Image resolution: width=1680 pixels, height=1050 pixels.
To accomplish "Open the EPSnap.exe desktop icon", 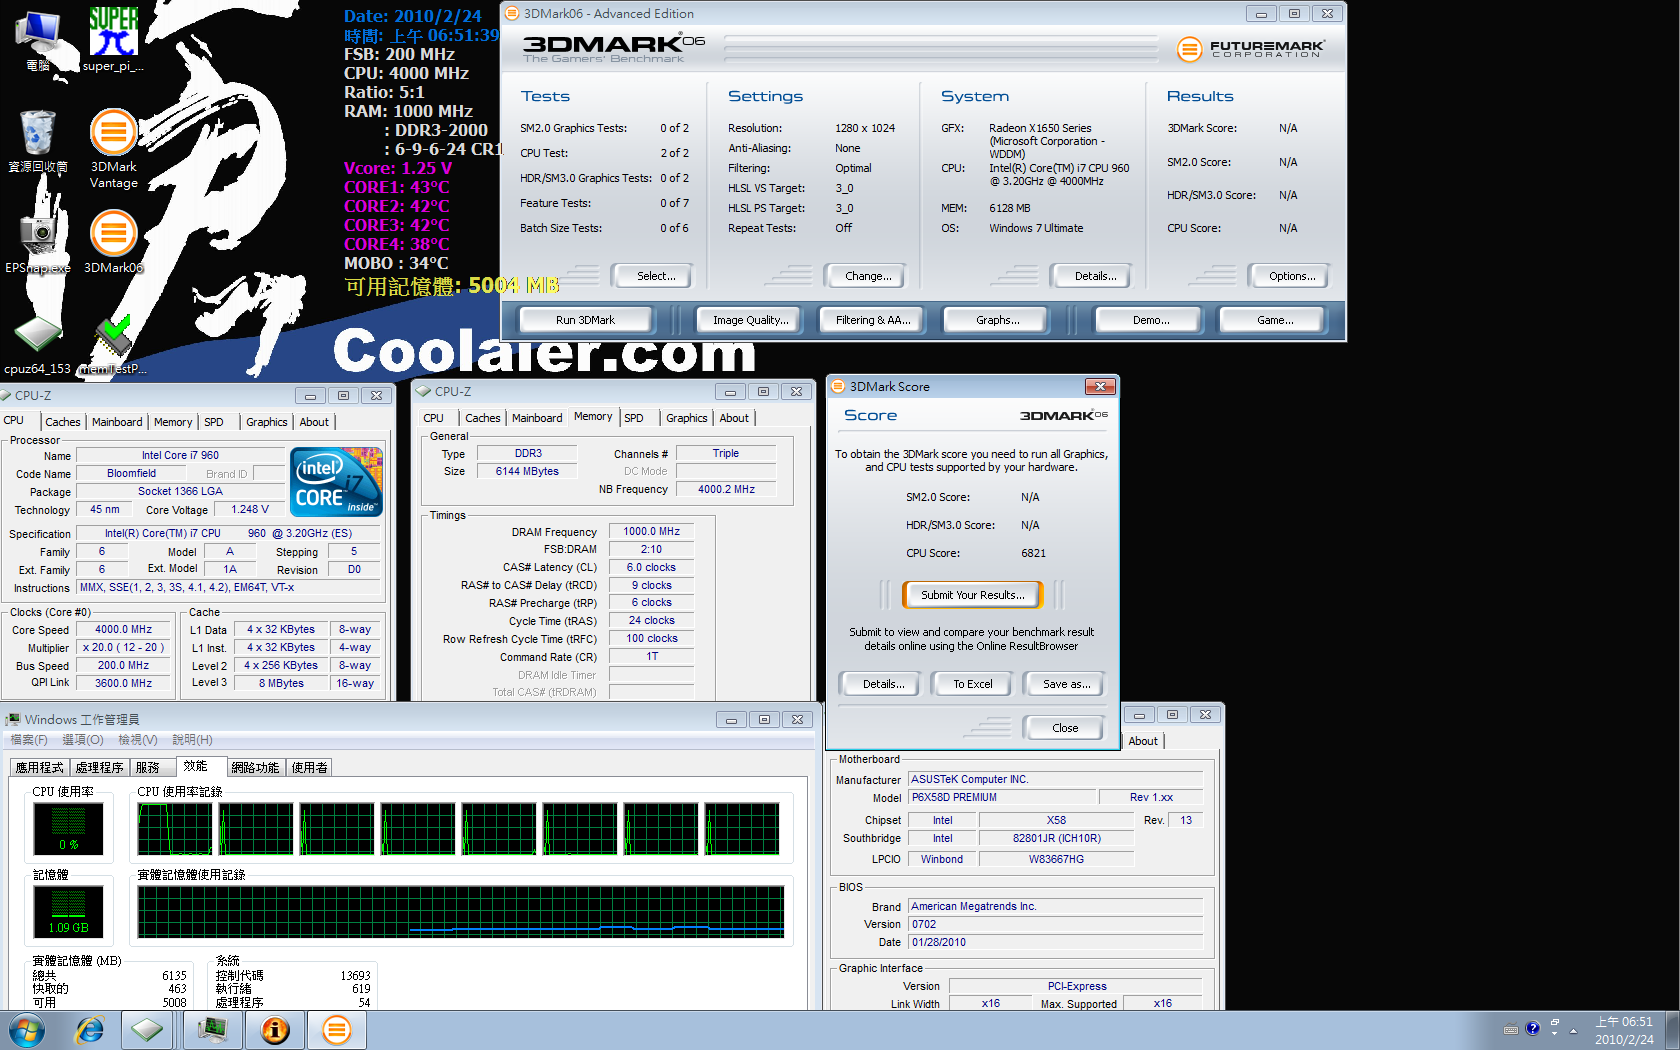I will point(38,241).
